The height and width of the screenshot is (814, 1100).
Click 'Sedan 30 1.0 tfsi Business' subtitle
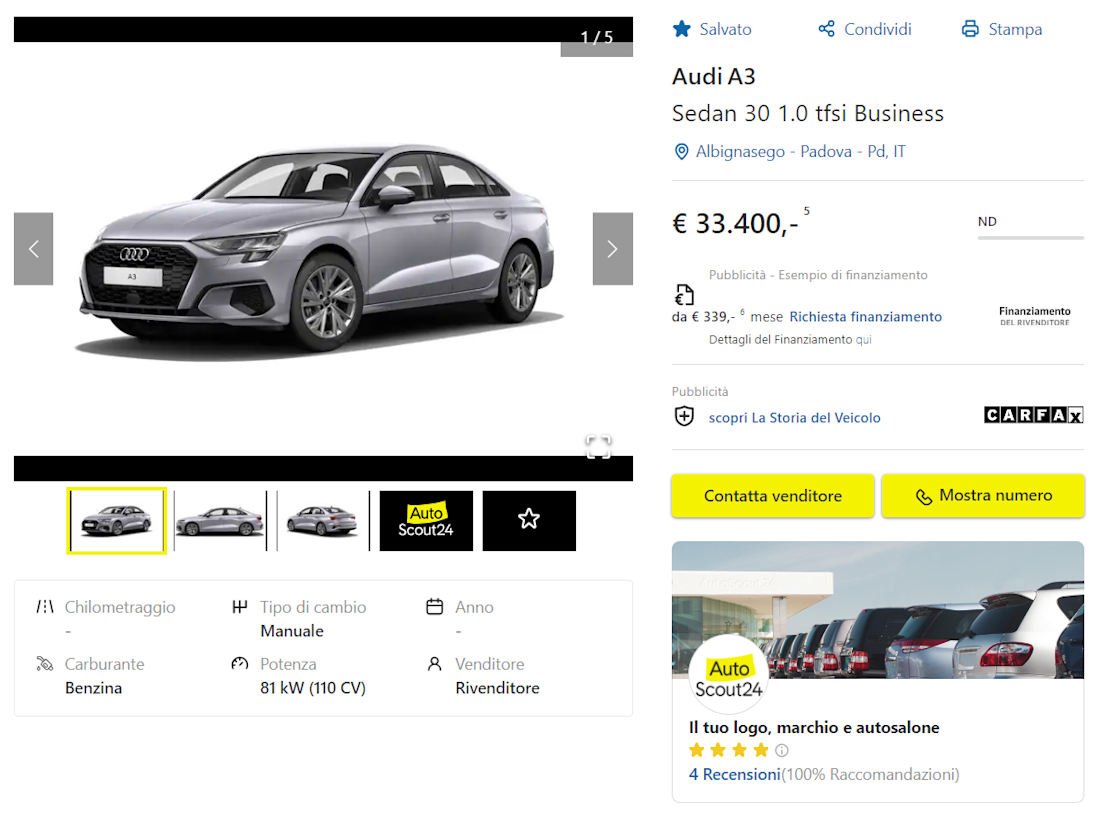[807, 113]
